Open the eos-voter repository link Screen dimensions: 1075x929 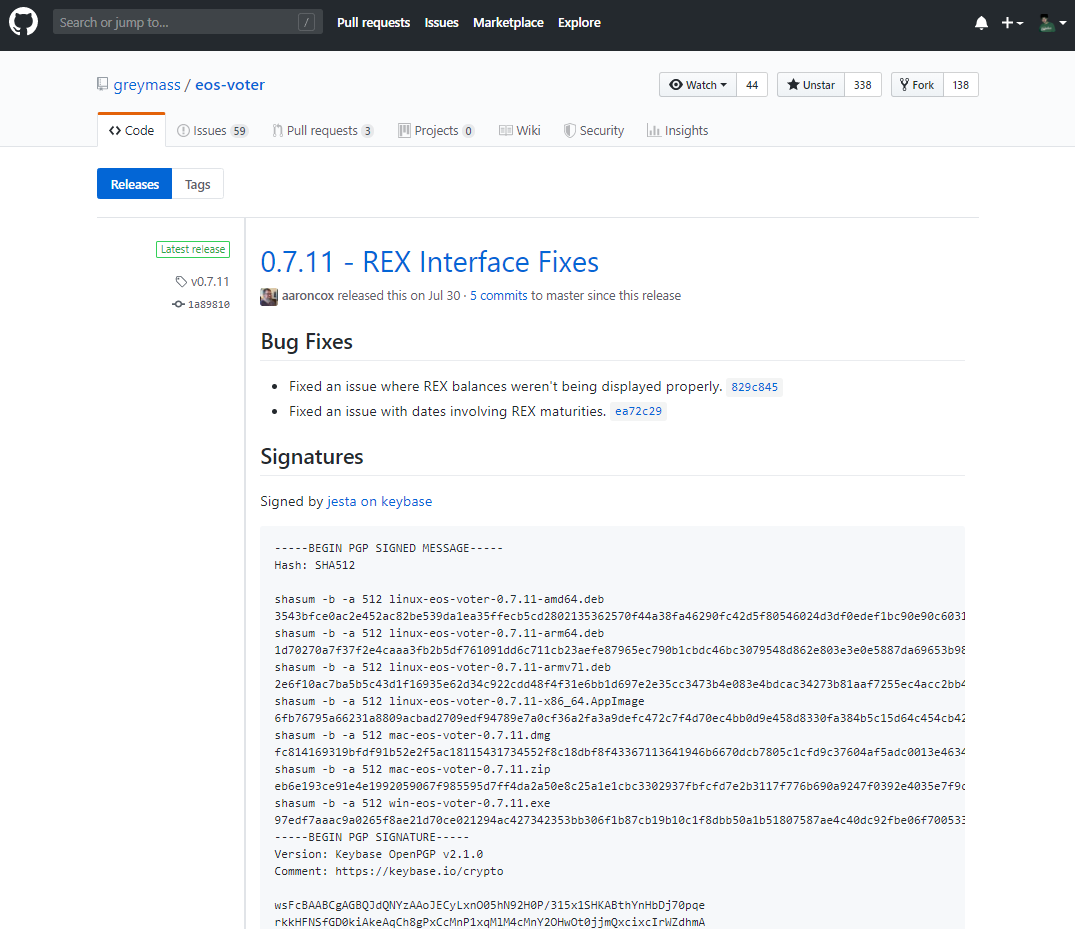click(230, 85)
